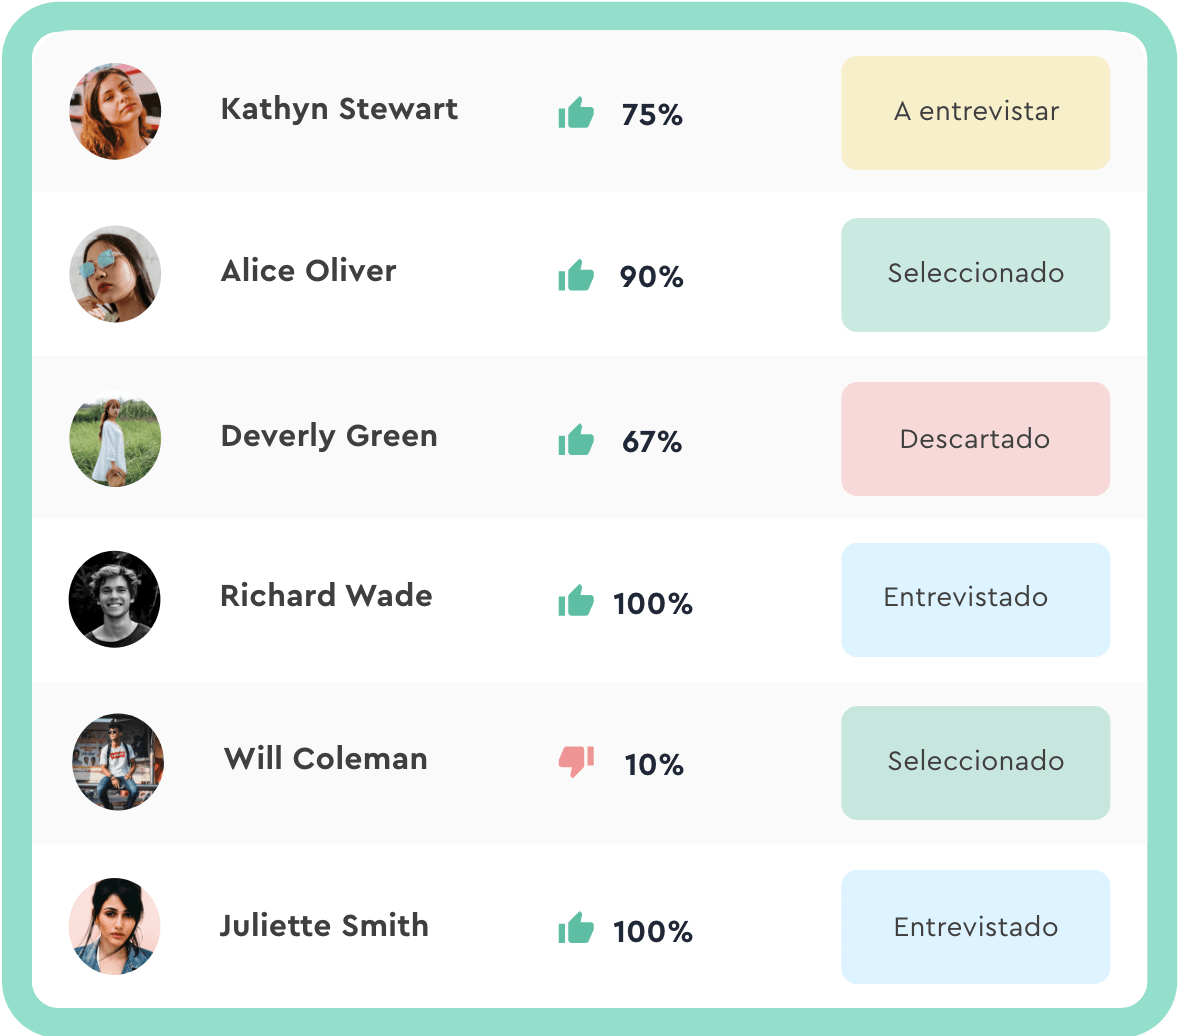This screenshot has width=1178, height=1036.
Task: Click Will Coleman's 'Seleccionado' status button
Action: pyautogui.click(x=975, y=763)
